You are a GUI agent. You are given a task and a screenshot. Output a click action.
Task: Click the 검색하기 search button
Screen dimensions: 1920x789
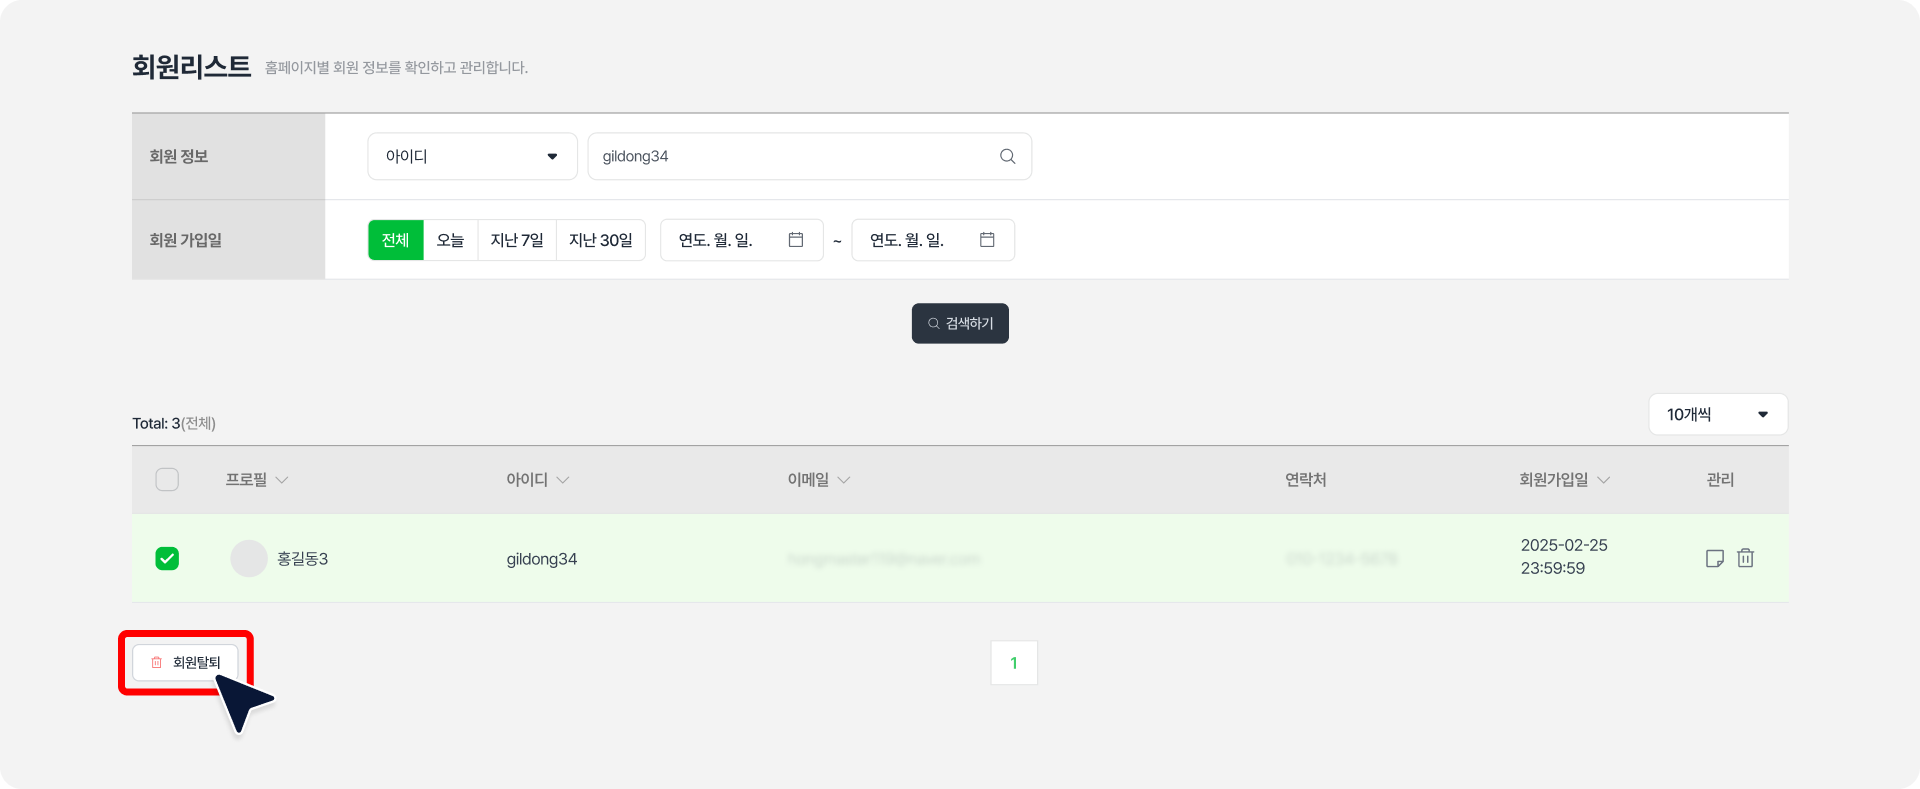pyautogui.click(x=960, y=323)
